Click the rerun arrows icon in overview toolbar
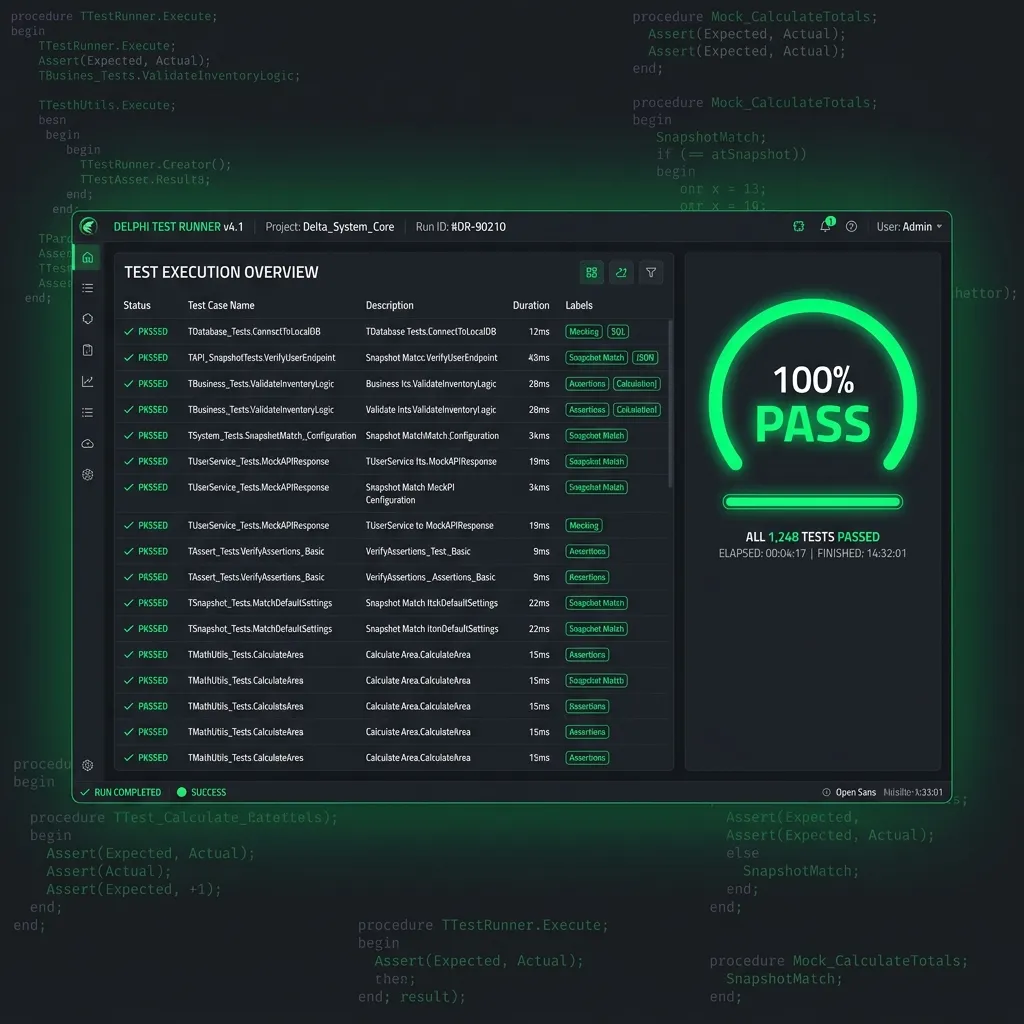The width and height of the screenshot is (1024, 1024). tap(621, 272)
